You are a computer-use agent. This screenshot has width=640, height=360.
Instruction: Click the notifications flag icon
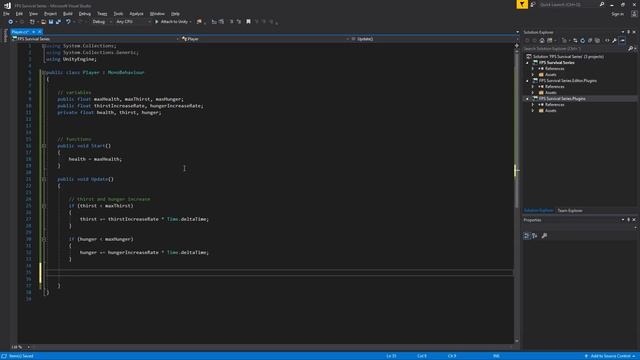[522, 4]
